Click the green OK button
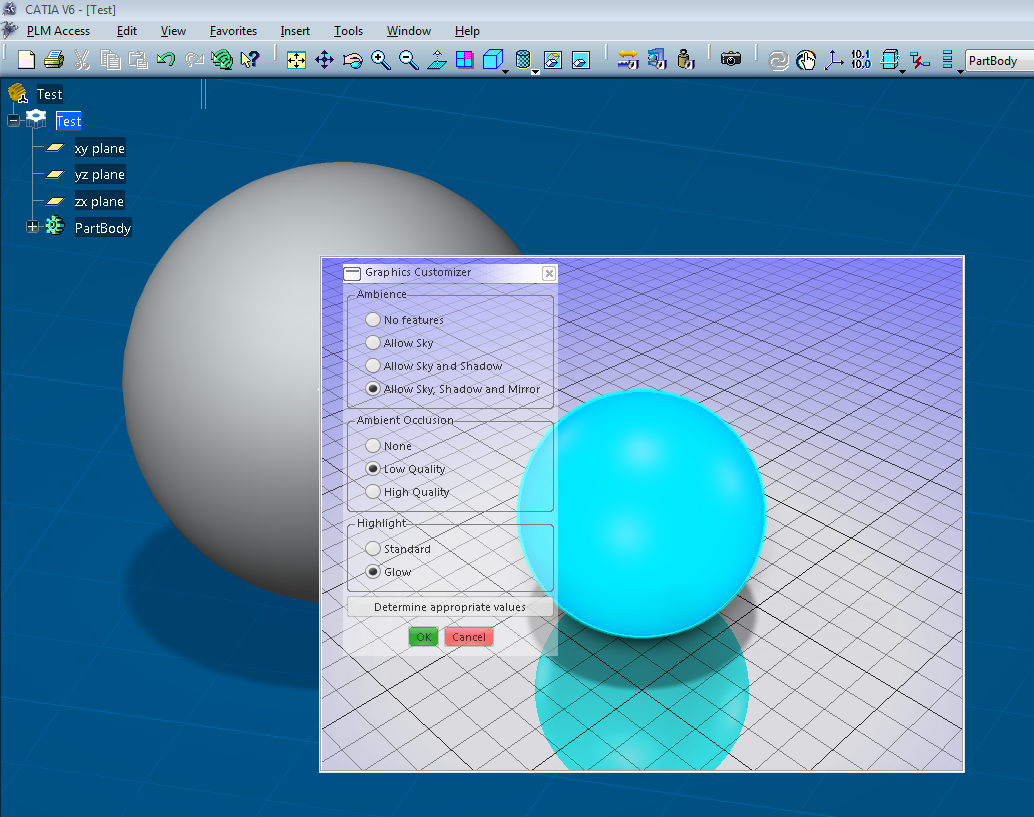 tap(423, 637)
